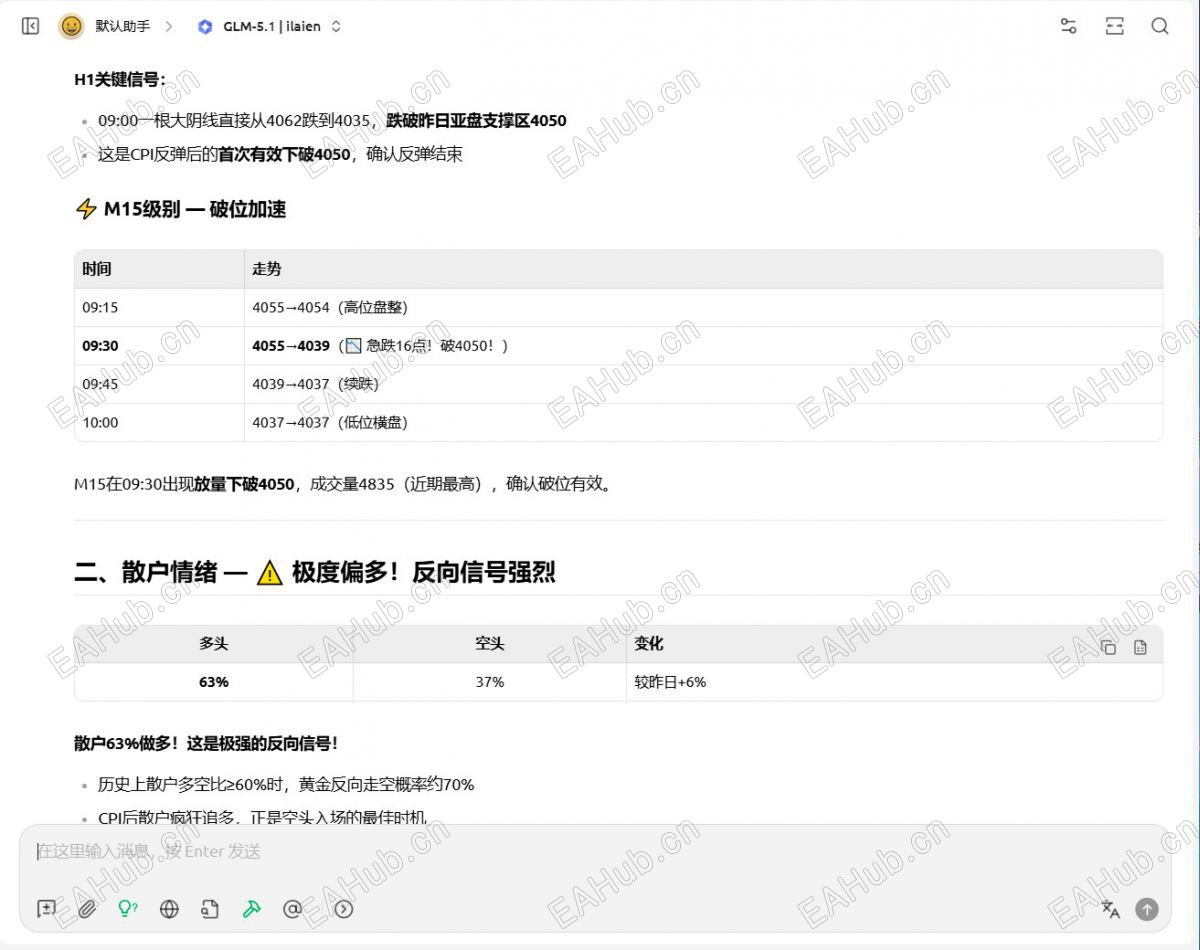Click the warning triangle emoji in heading
Viewport: 1200px width, 950px height.
click(270, 573)
